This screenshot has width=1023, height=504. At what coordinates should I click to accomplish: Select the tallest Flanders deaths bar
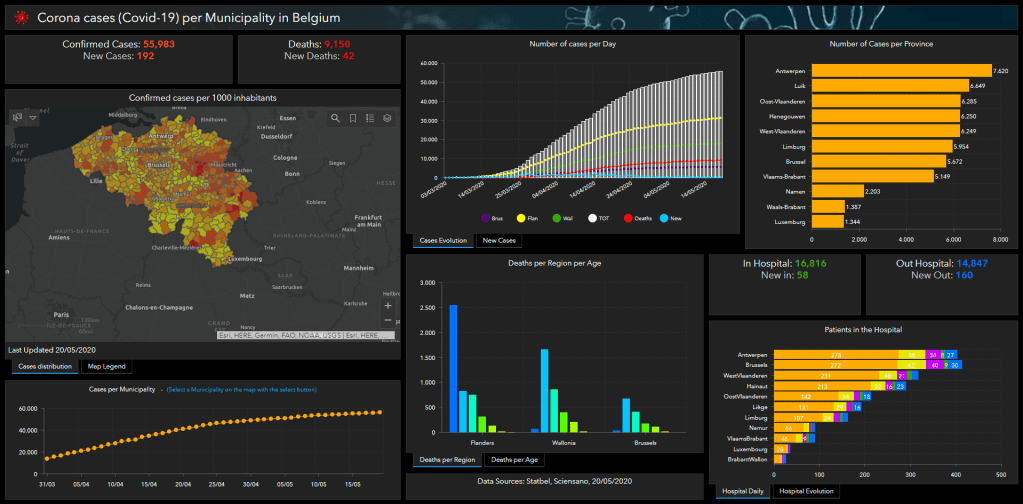pos(453,368)
